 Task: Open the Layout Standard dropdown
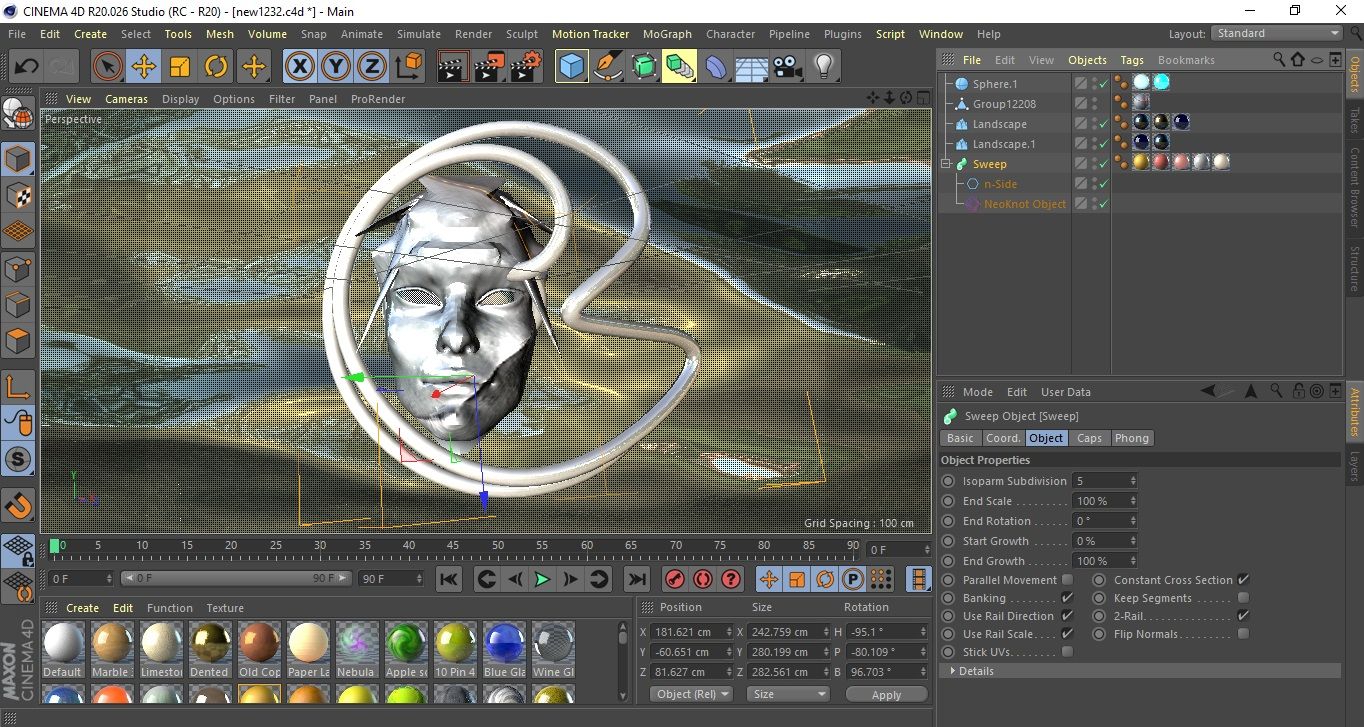(x=1277, y=33)
